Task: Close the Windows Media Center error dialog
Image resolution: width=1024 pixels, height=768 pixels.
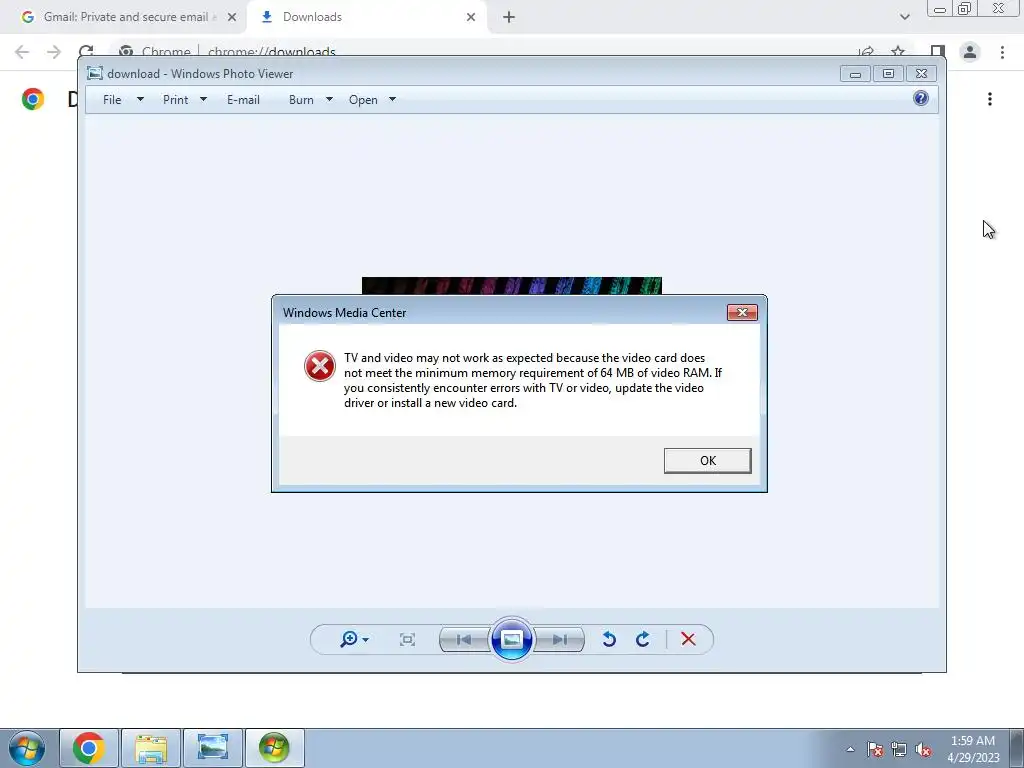Action: [x=742, y=312]
